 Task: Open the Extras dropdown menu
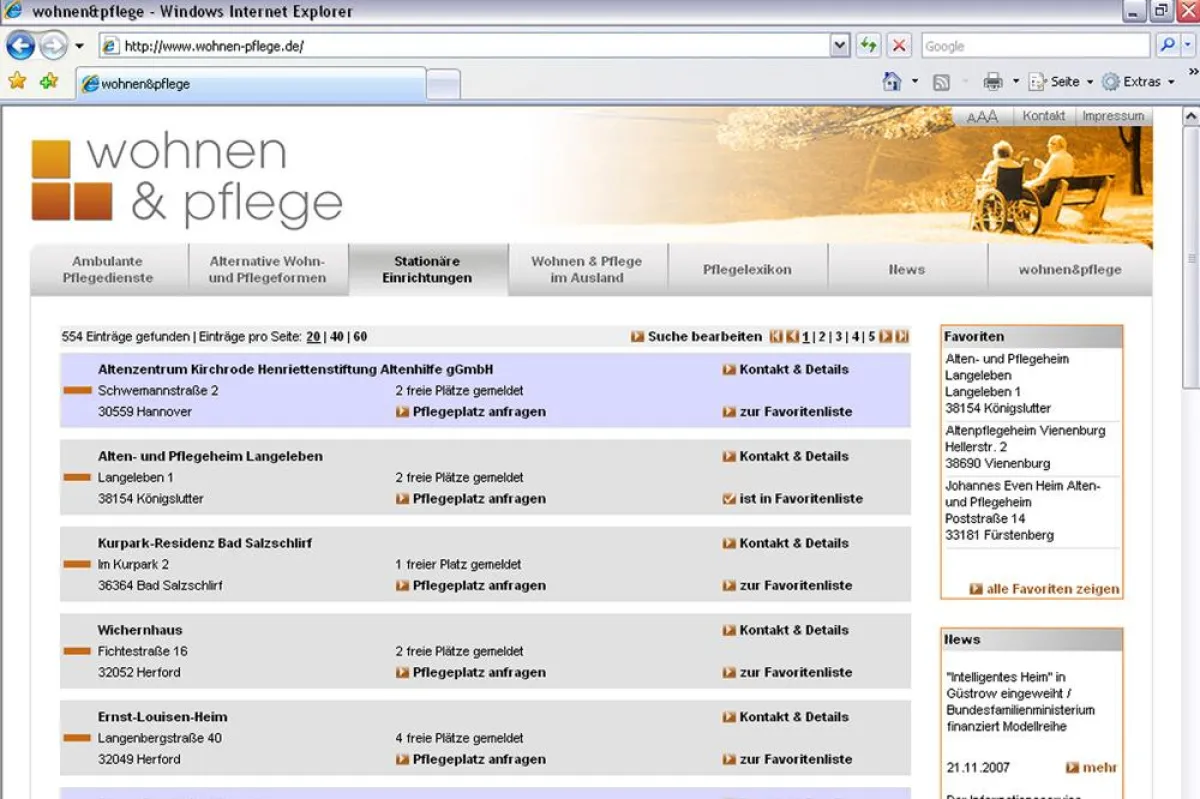pyautogui.click(x=1138, y=82)
